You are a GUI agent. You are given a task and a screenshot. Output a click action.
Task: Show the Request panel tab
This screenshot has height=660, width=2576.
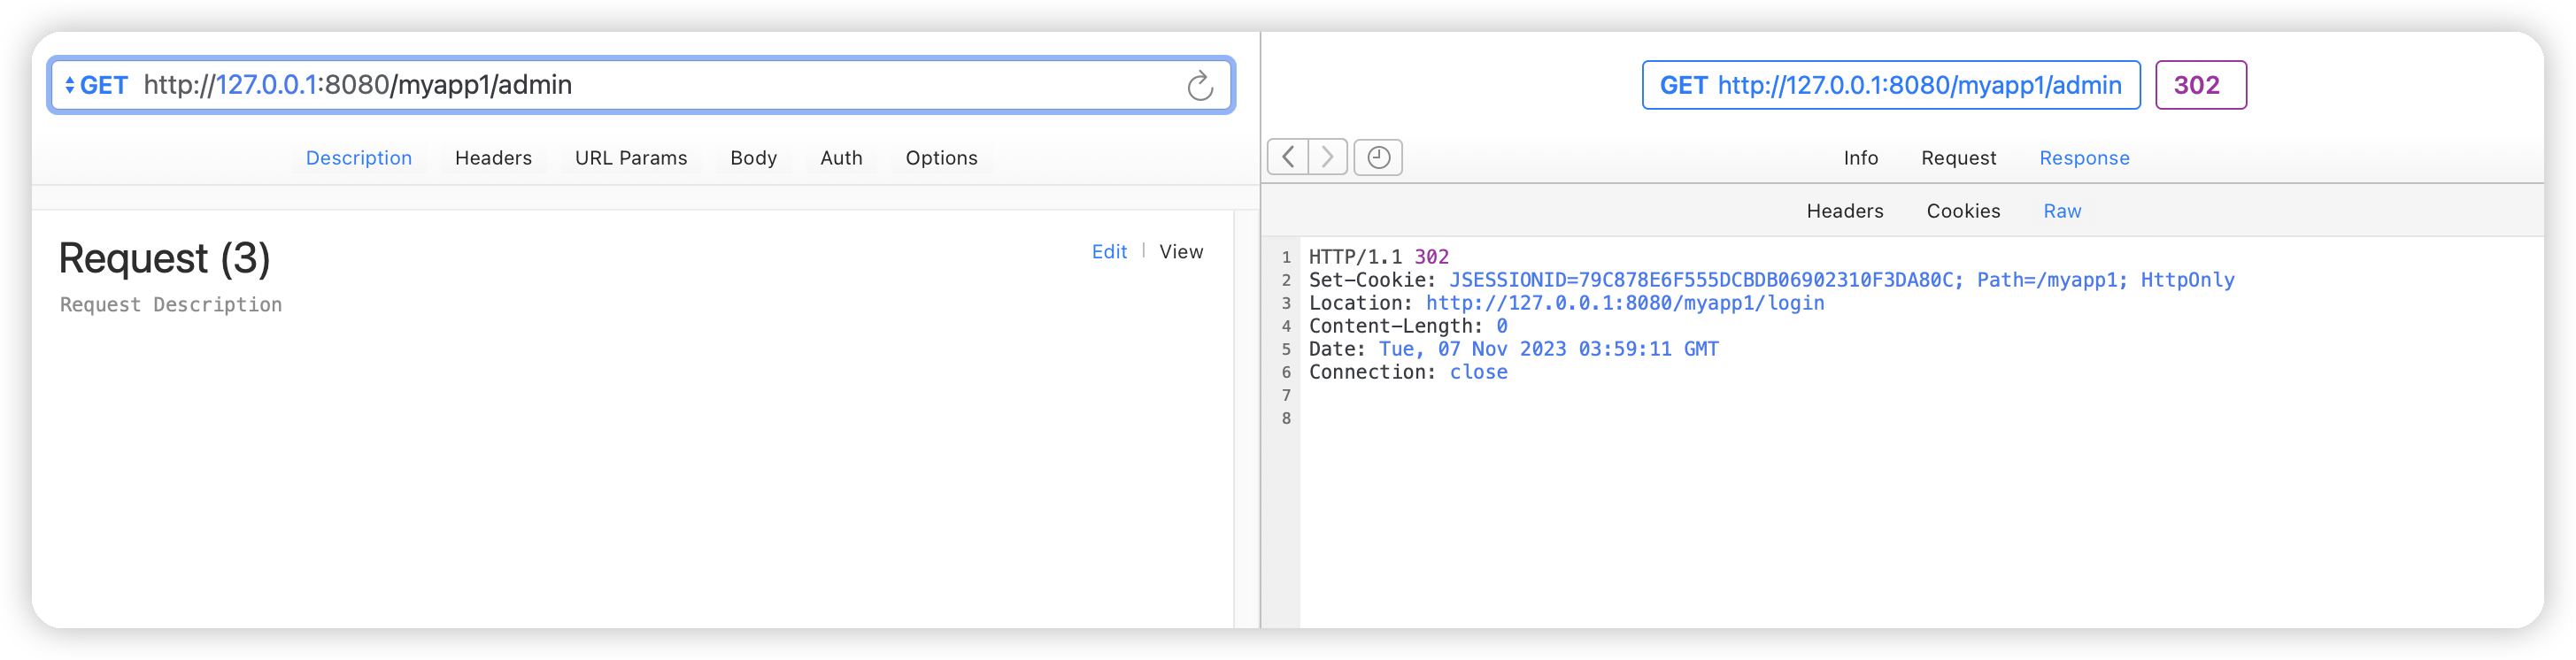pyautogui.click(x=1958, y=158)
